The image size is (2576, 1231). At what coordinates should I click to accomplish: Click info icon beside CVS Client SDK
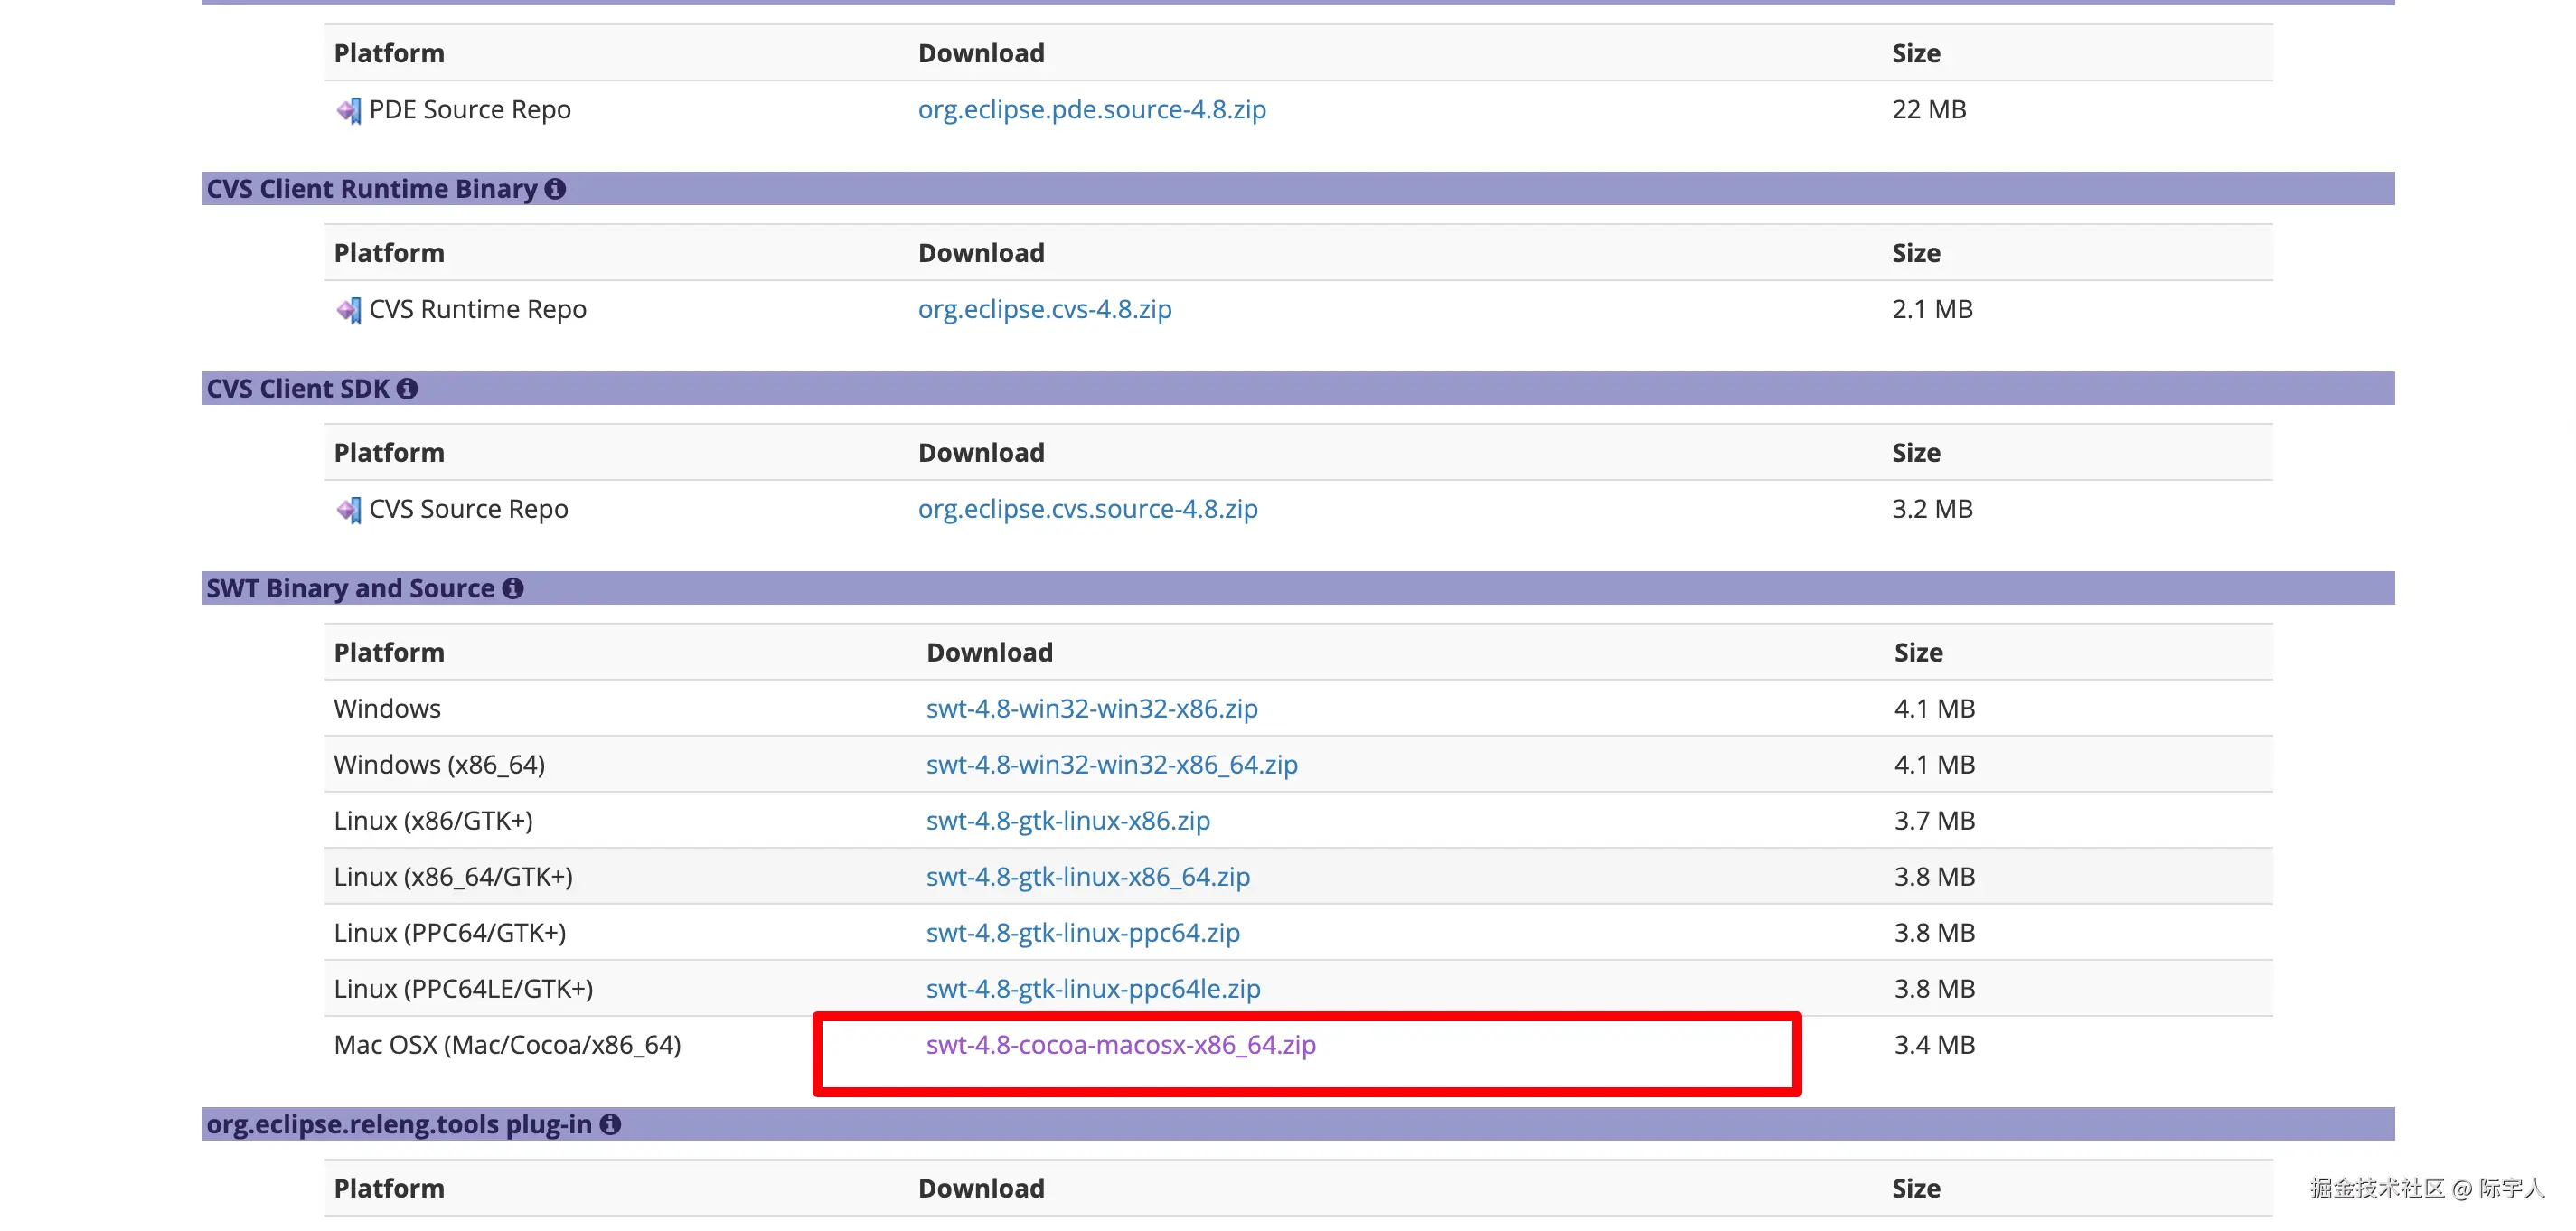pyautogui.click(x=407, y=389)
